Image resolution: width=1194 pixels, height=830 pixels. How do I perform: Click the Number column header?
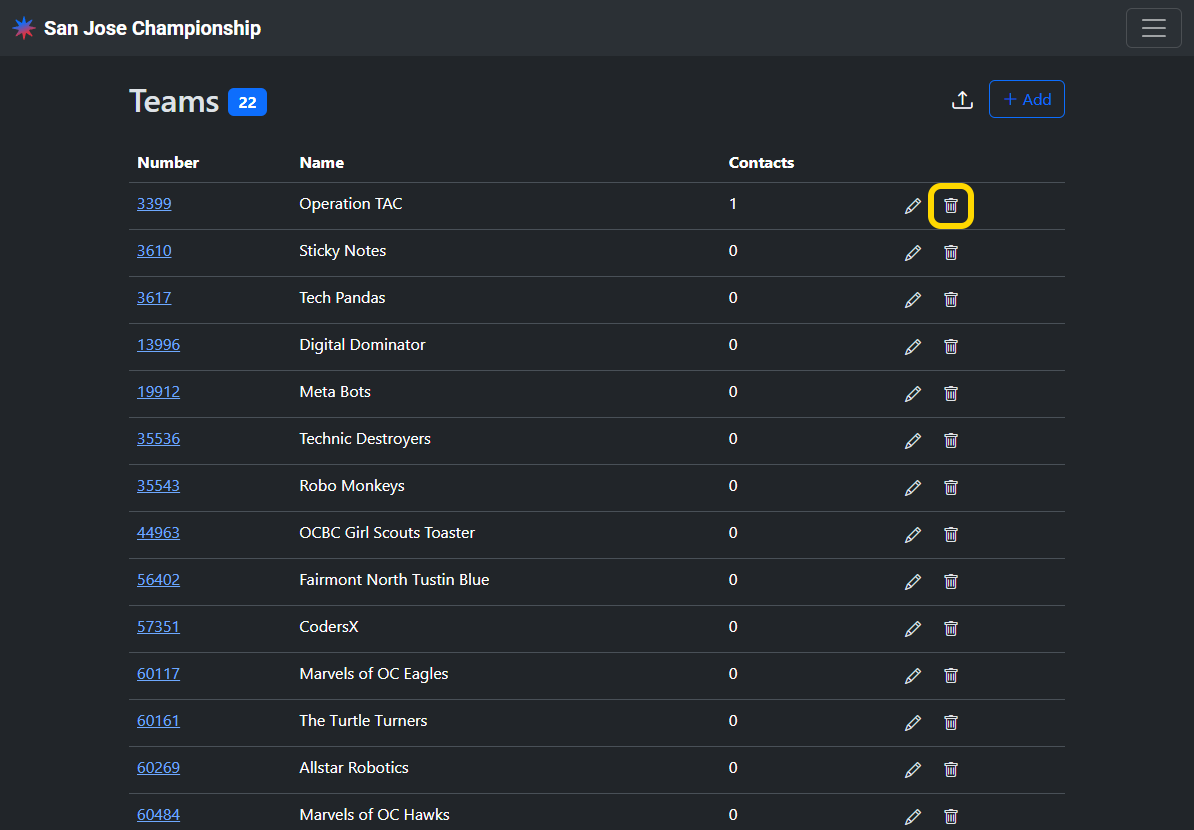click(168, 163)
